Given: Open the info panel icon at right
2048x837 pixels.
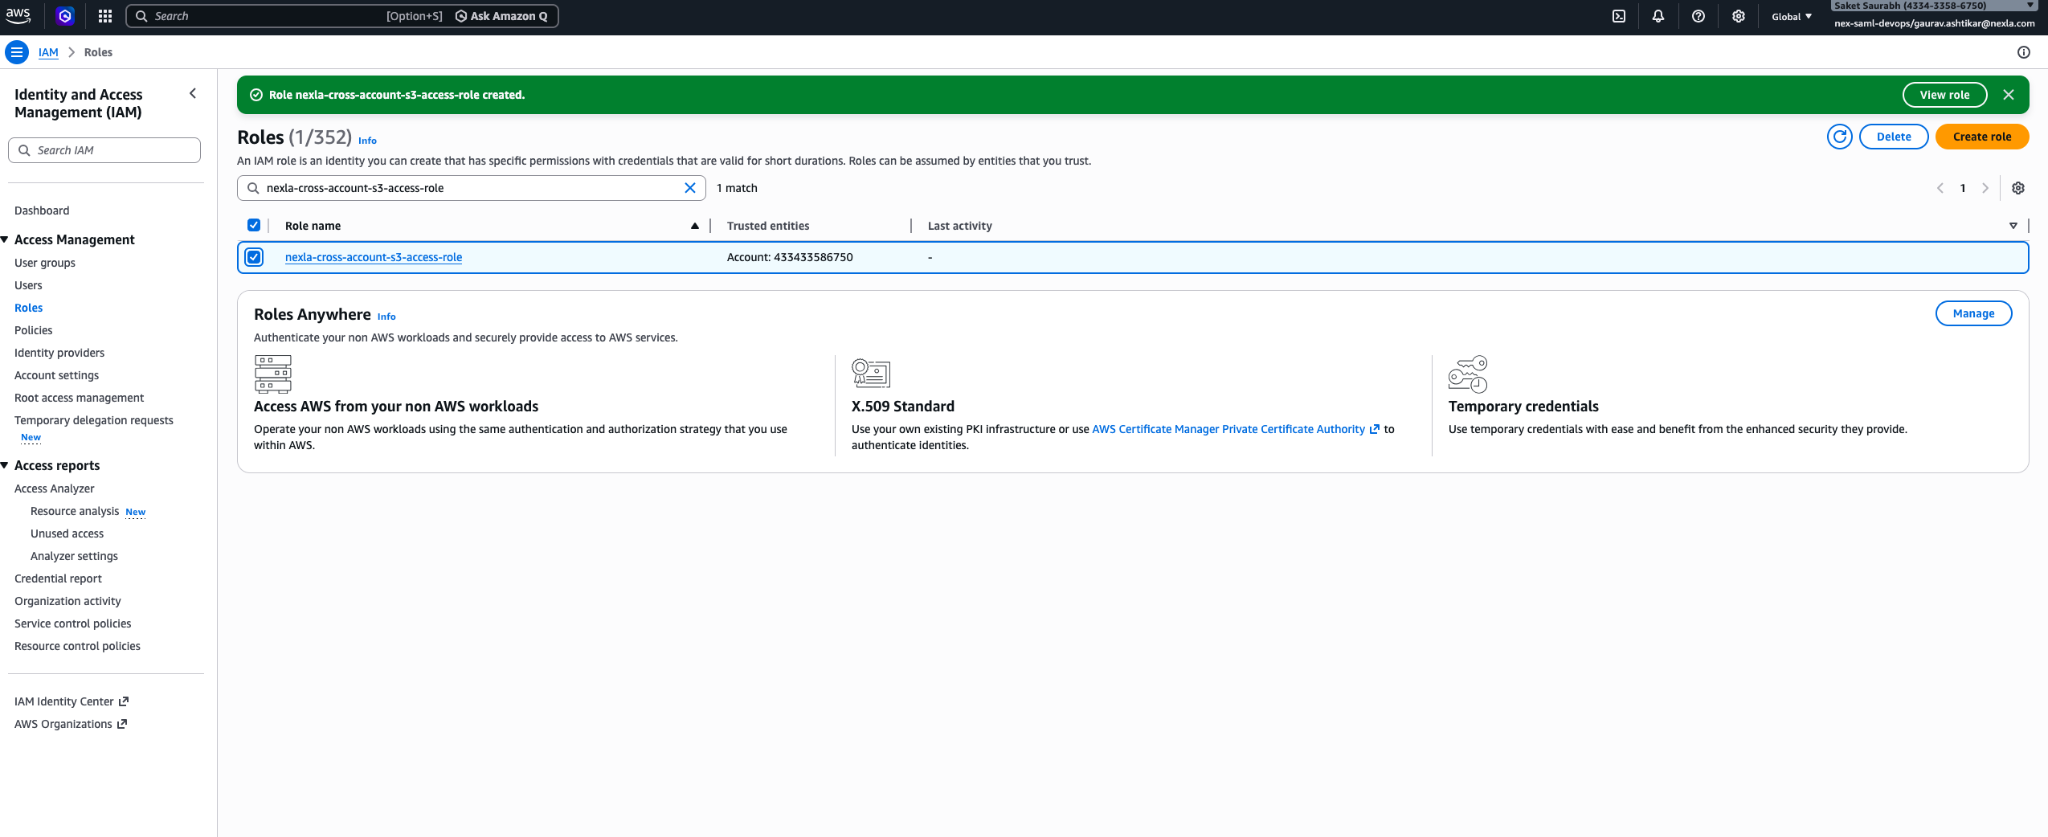Looking at the screenshot, I should [2023, 52].
